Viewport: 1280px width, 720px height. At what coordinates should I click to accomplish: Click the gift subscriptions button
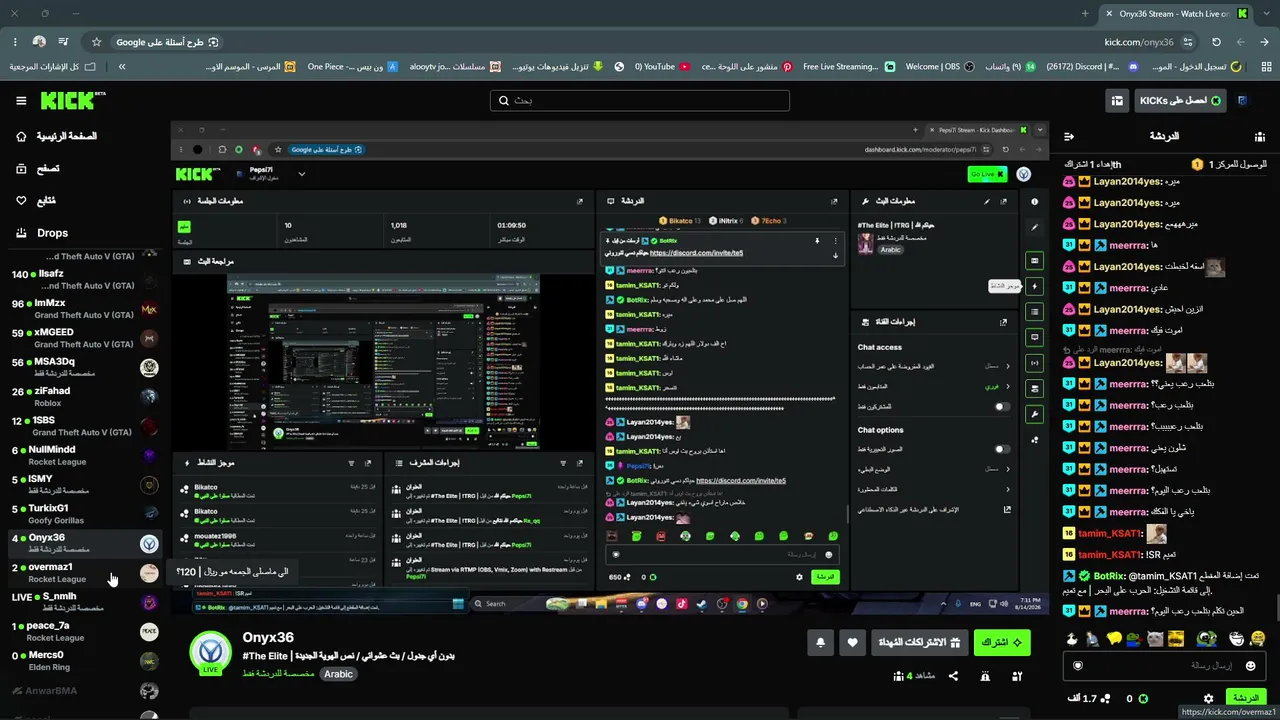920,643
